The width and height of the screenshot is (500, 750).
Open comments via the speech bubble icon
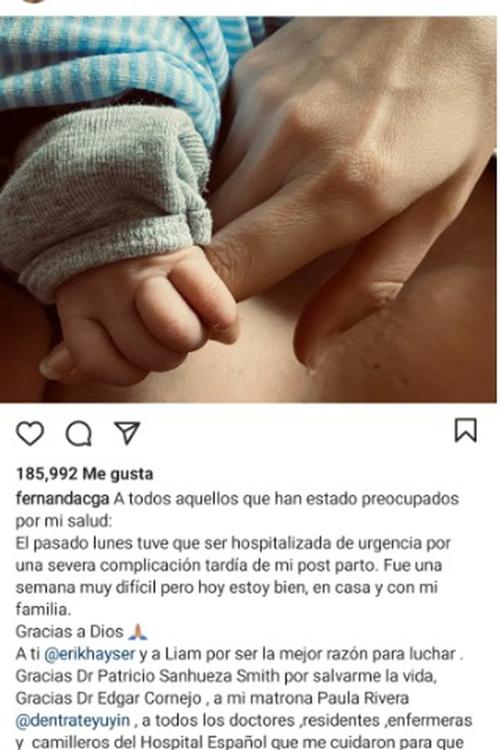(78, 434)
